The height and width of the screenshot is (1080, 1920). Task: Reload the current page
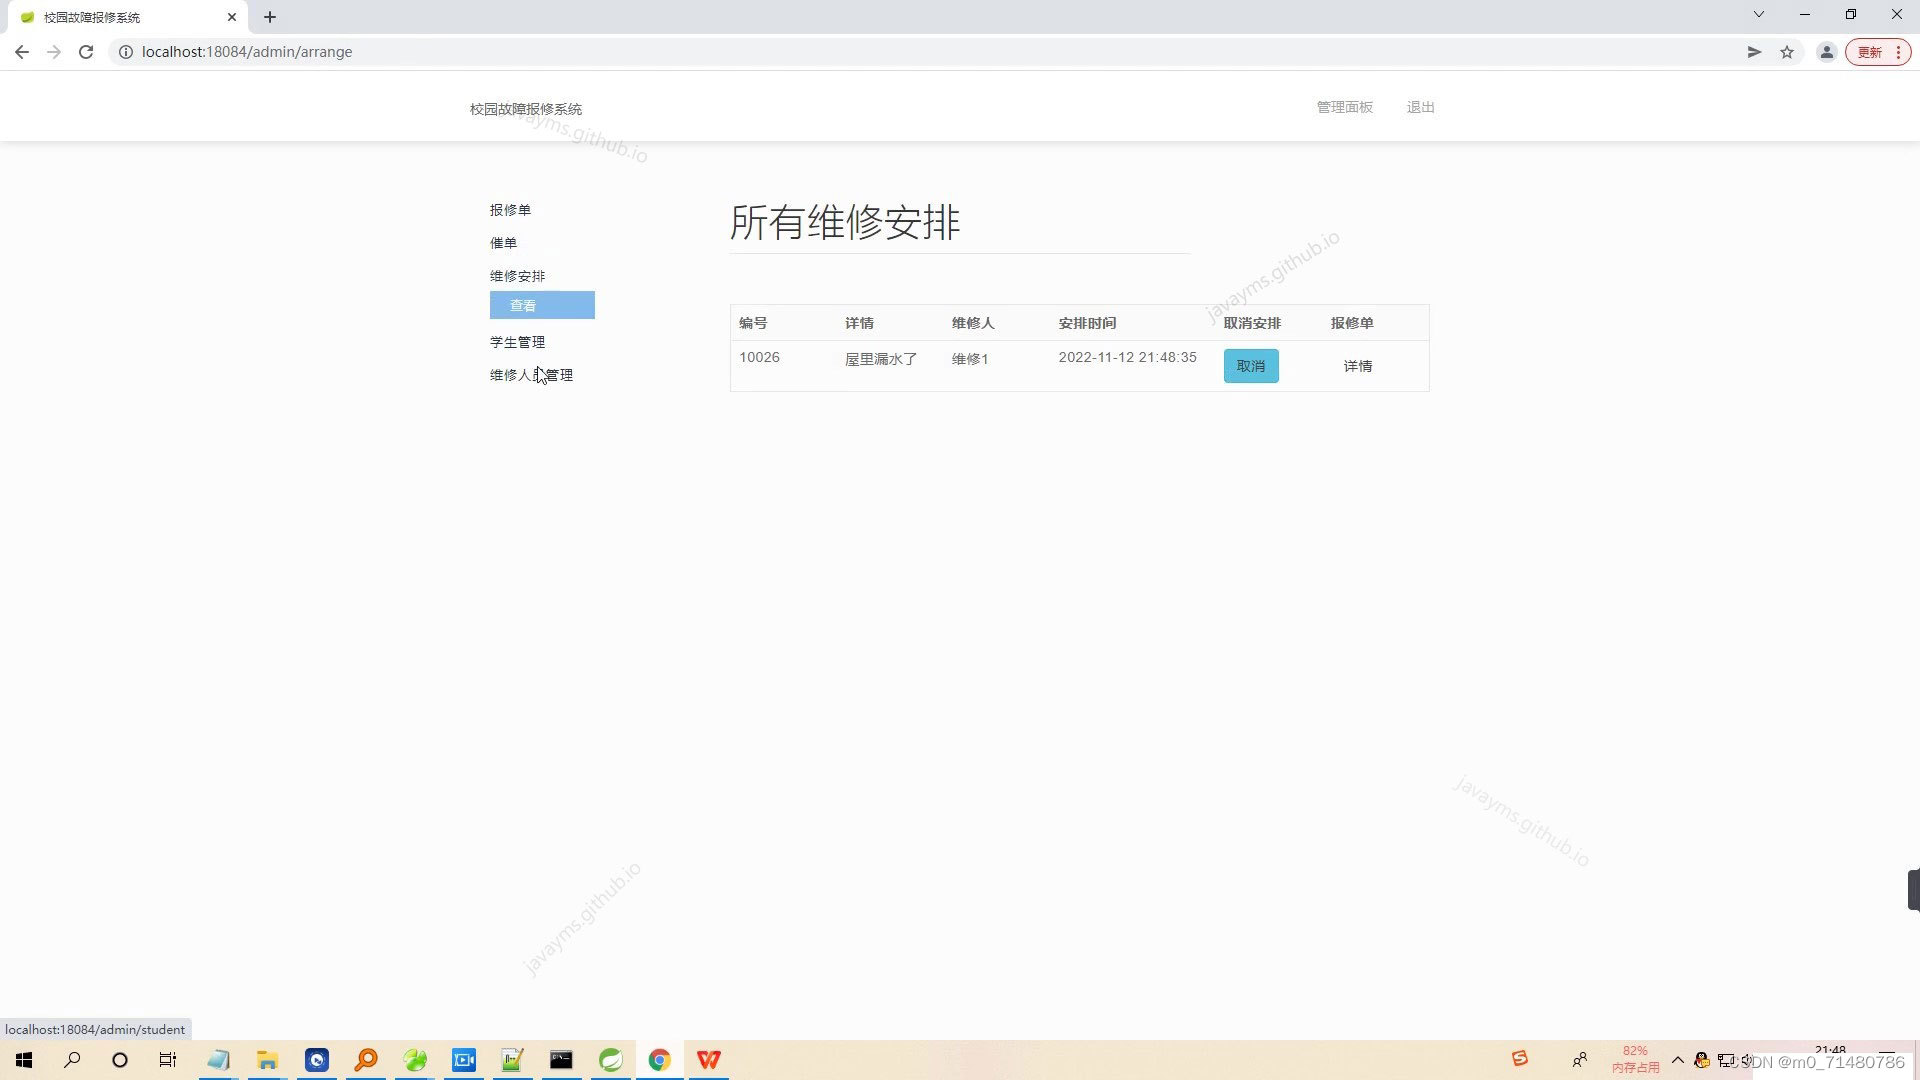tap(86, 52)
